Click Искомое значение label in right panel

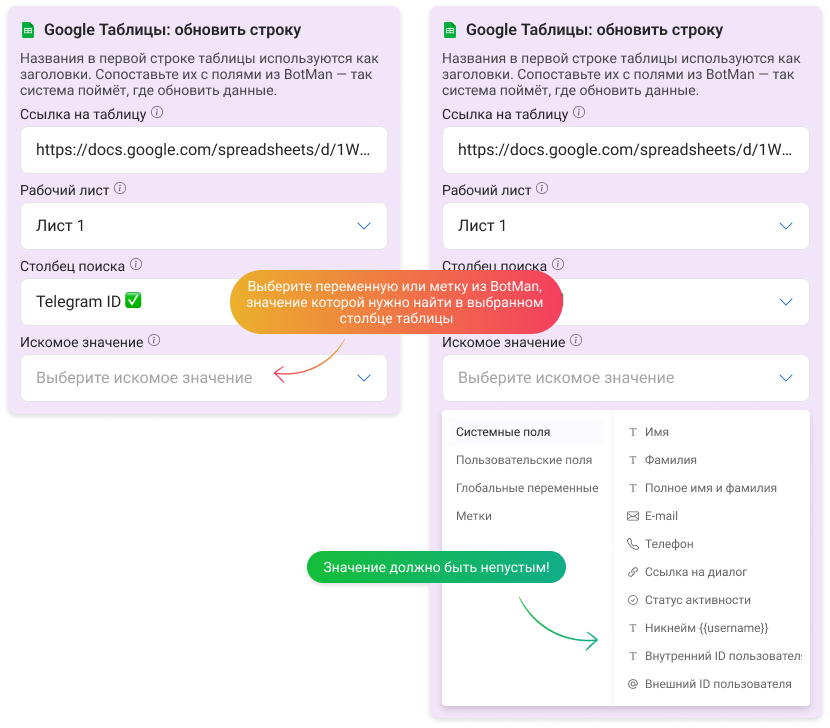click(x=503, y=343)
